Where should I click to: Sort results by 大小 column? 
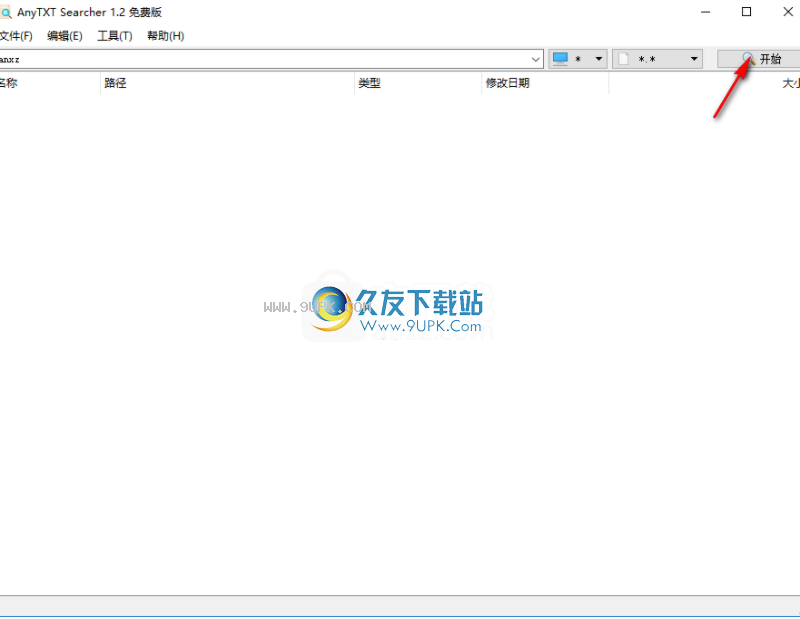(x=705, y=83)
